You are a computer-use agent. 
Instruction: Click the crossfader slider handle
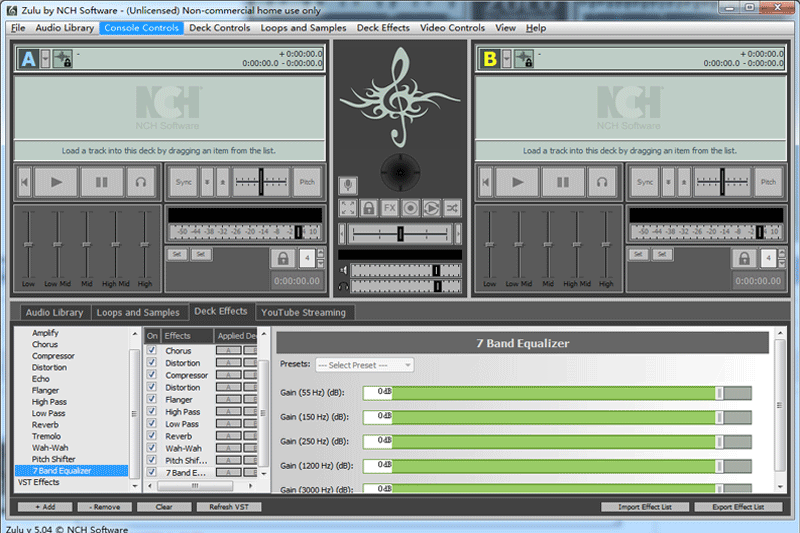pos(401,234)
